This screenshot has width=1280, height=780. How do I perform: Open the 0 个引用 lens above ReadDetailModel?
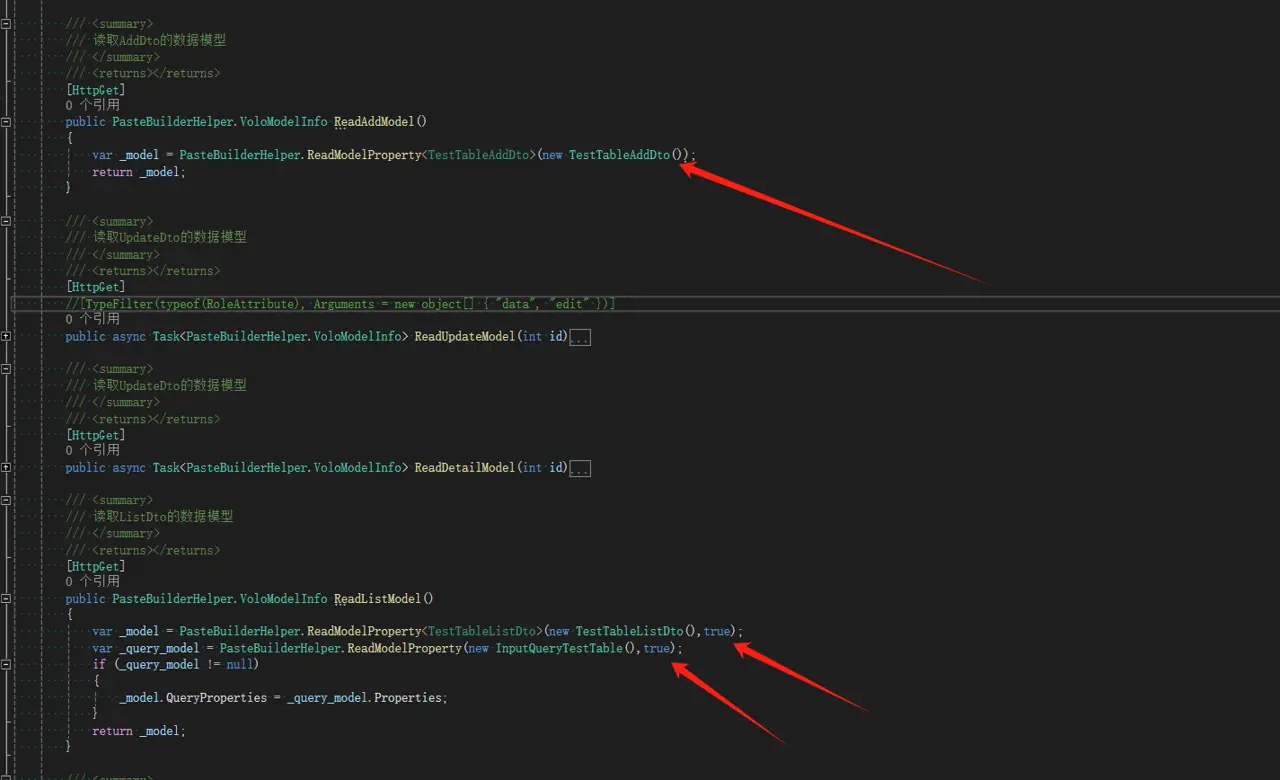(x=93, y=450)
